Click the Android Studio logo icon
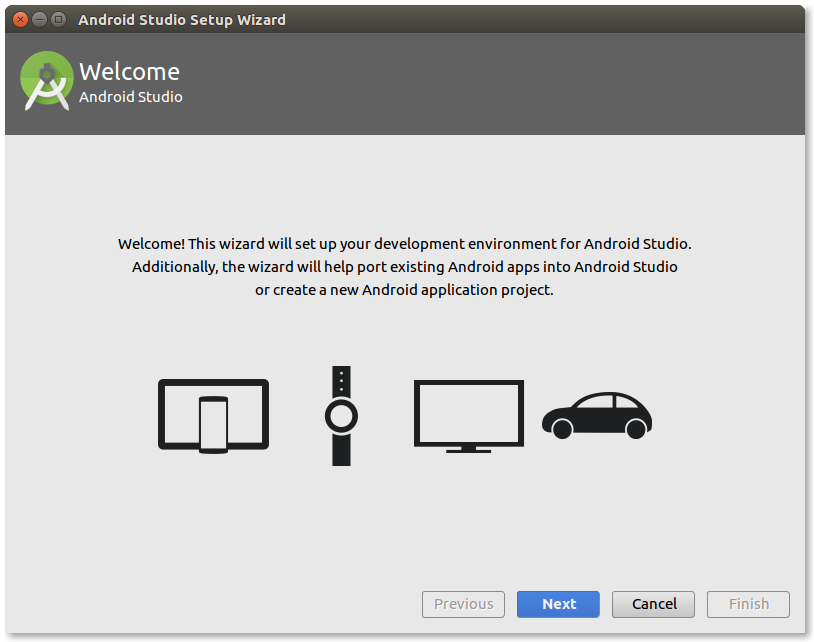 click(x=47, y=80)
